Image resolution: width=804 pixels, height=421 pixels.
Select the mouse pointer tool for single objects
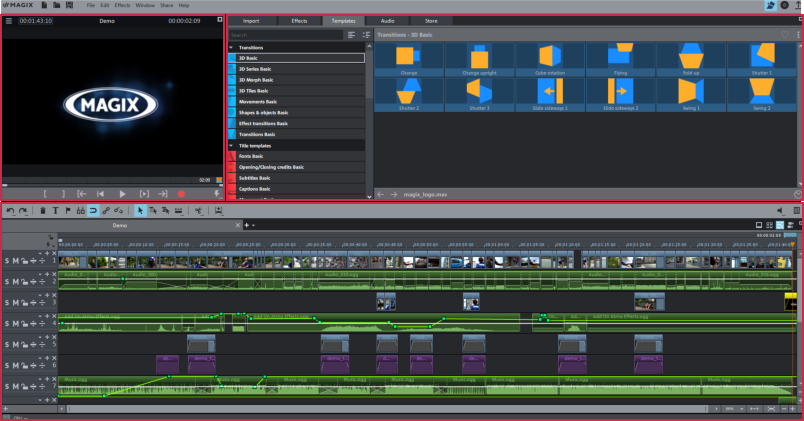pos(140,211)
